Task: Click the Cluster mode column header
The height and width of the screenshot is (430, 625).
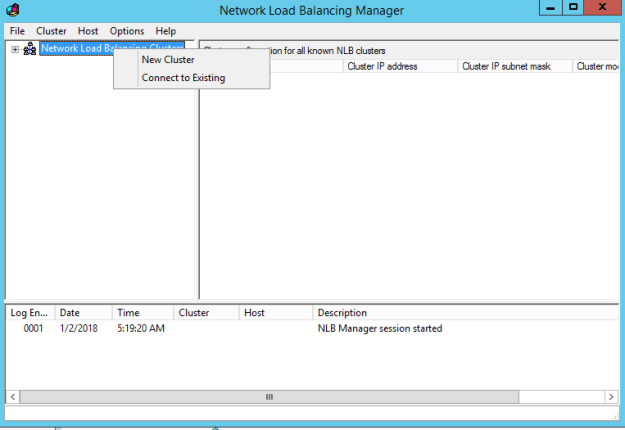Action: pos(597,66)
